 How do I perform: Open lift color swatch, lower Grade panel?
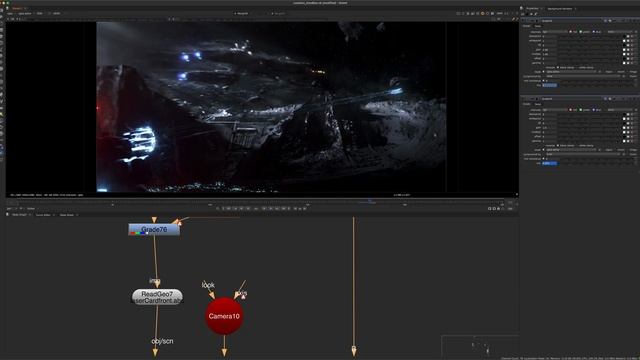click(x=624, y=123)
